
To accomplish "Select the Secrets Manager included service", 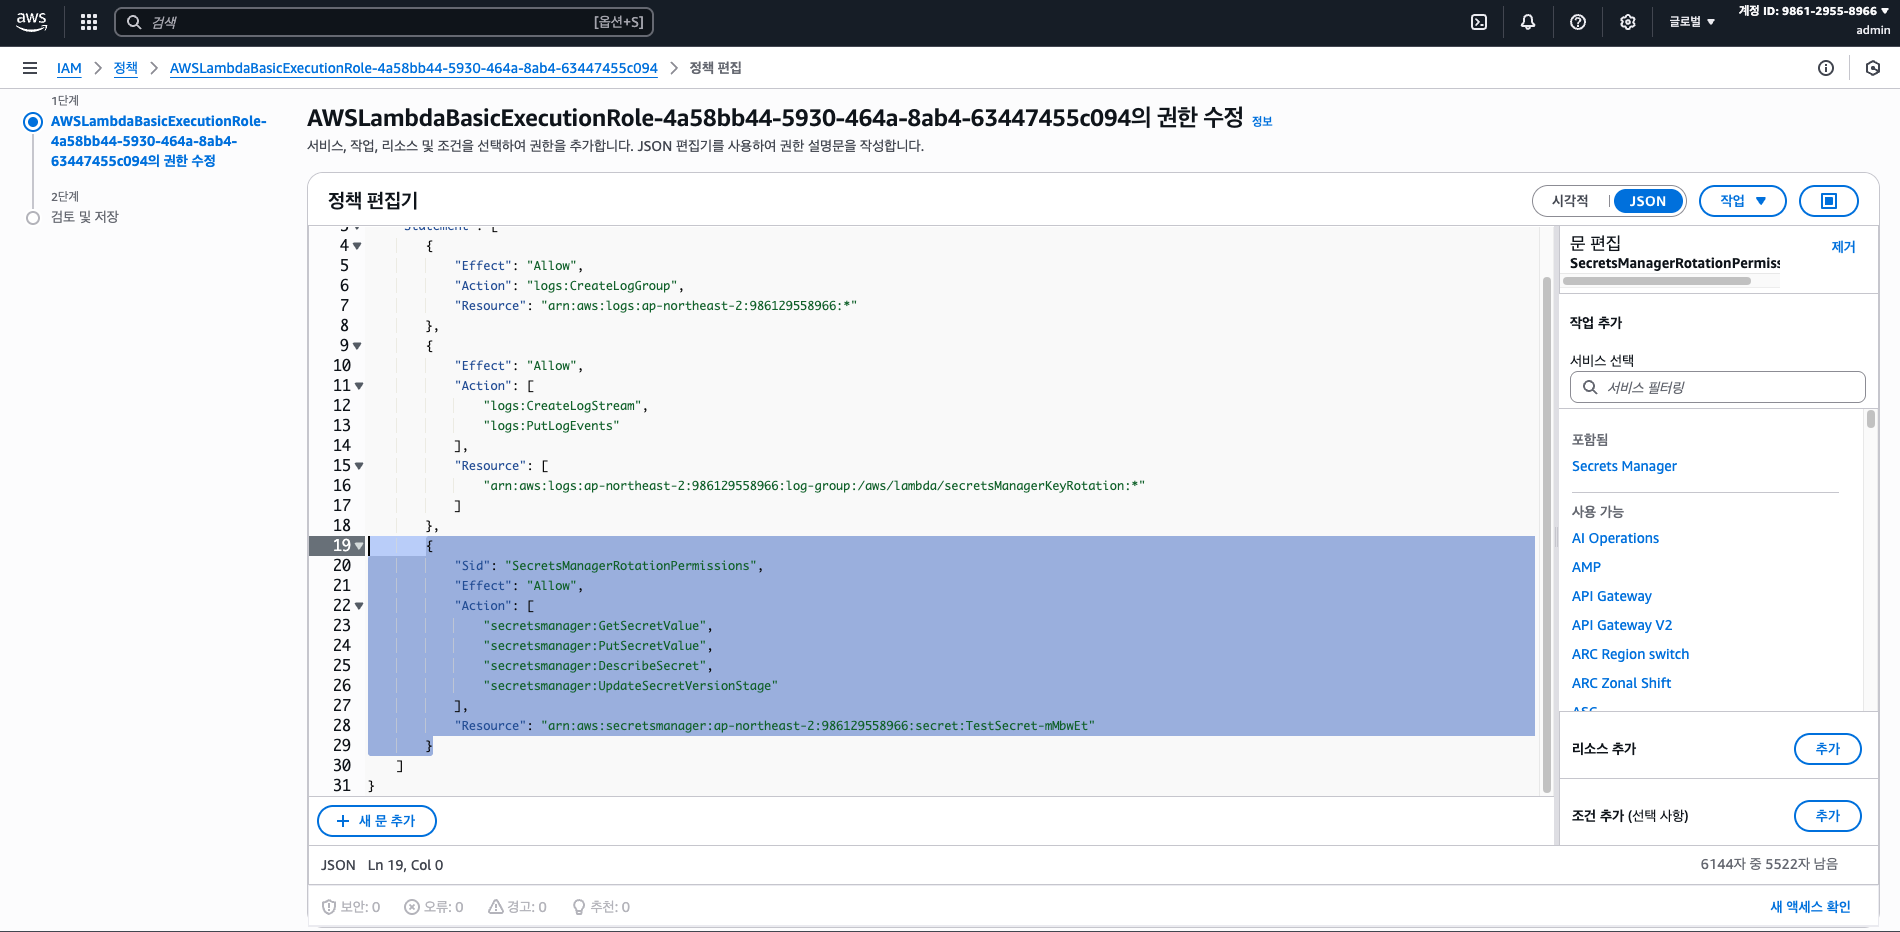I will [x=1624, y=466].
